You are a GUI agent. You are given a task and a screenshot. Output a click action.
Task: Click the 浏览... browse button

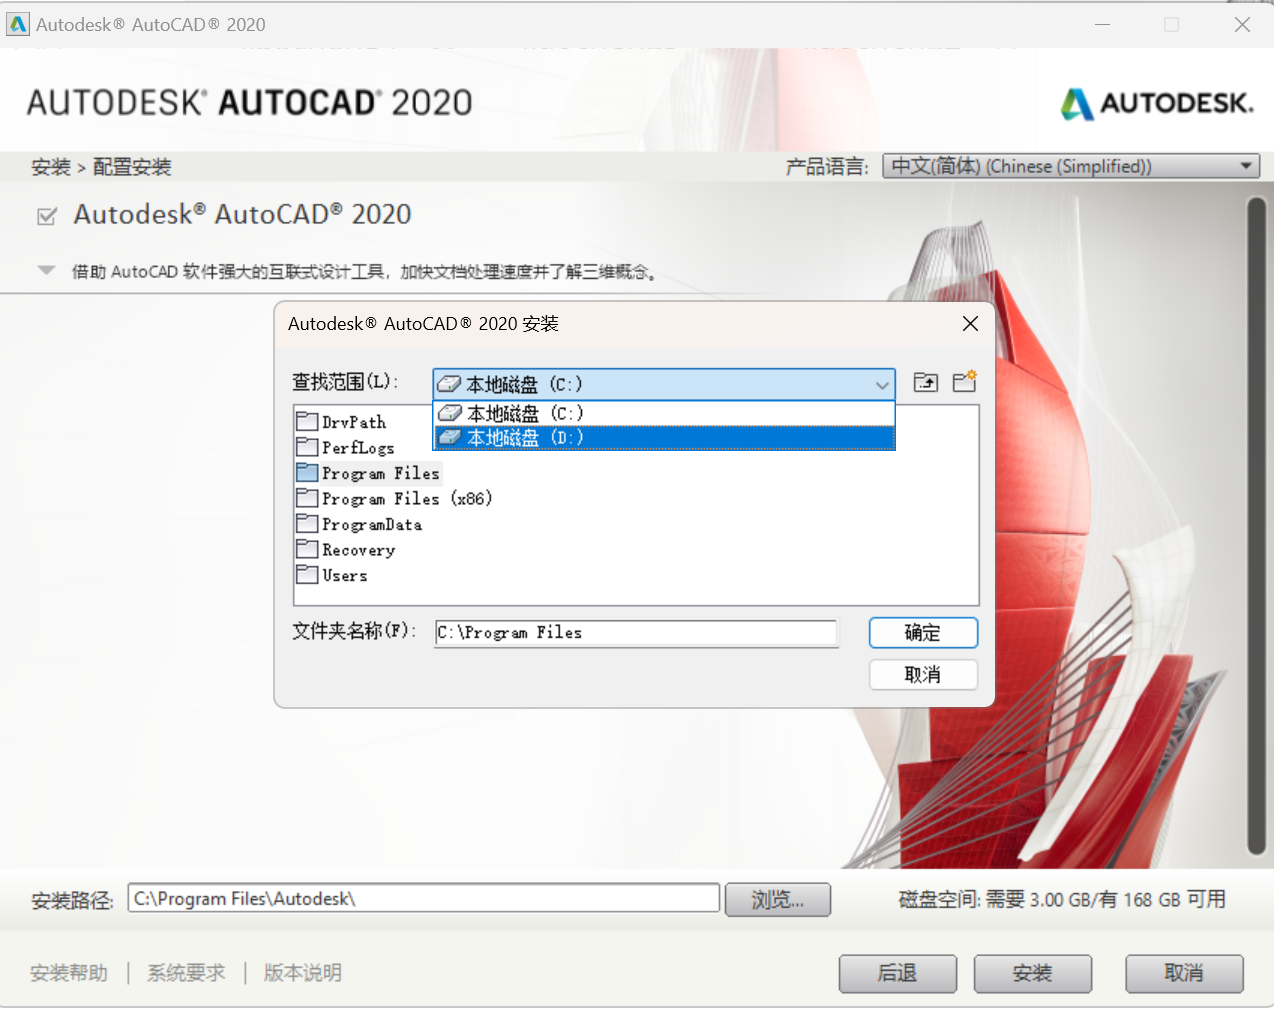[x=777, y=900]
